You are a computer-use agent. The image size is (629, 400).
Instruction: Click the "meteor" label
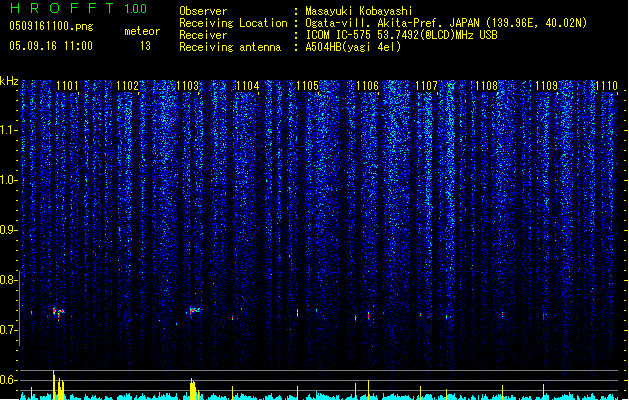[x=142, y=31]
